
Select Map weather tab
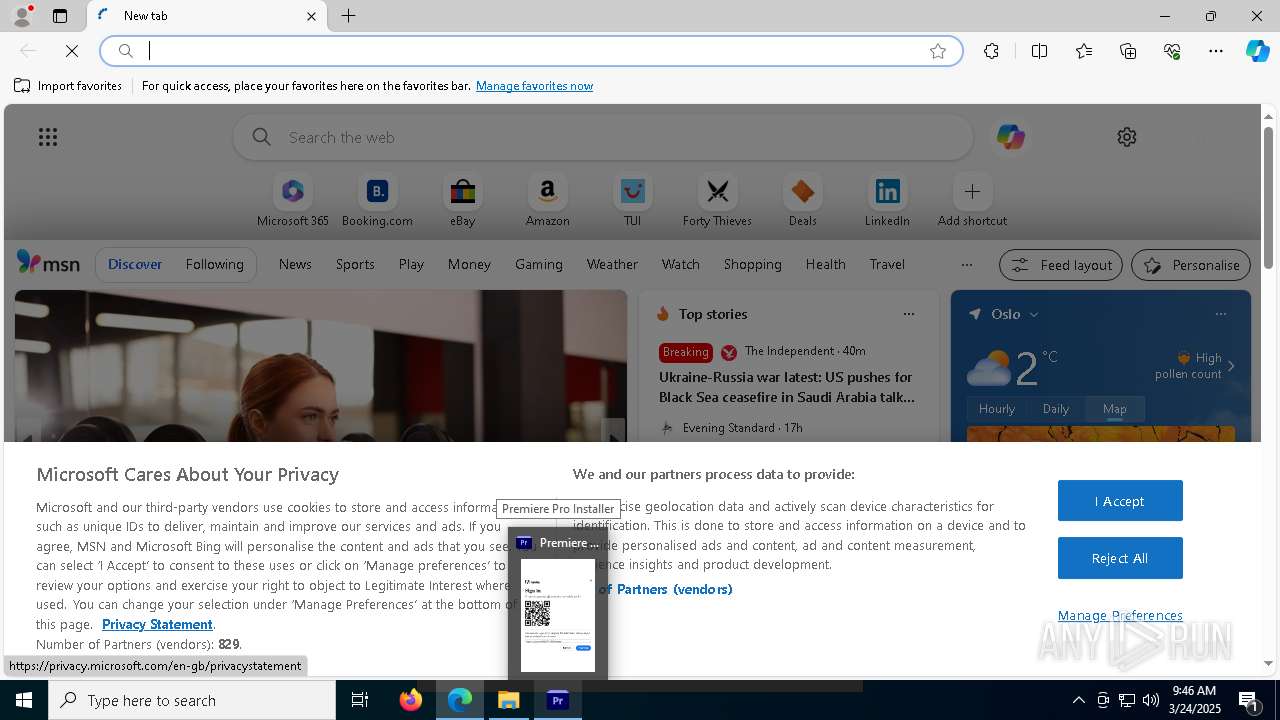[x=1114, y=409]
